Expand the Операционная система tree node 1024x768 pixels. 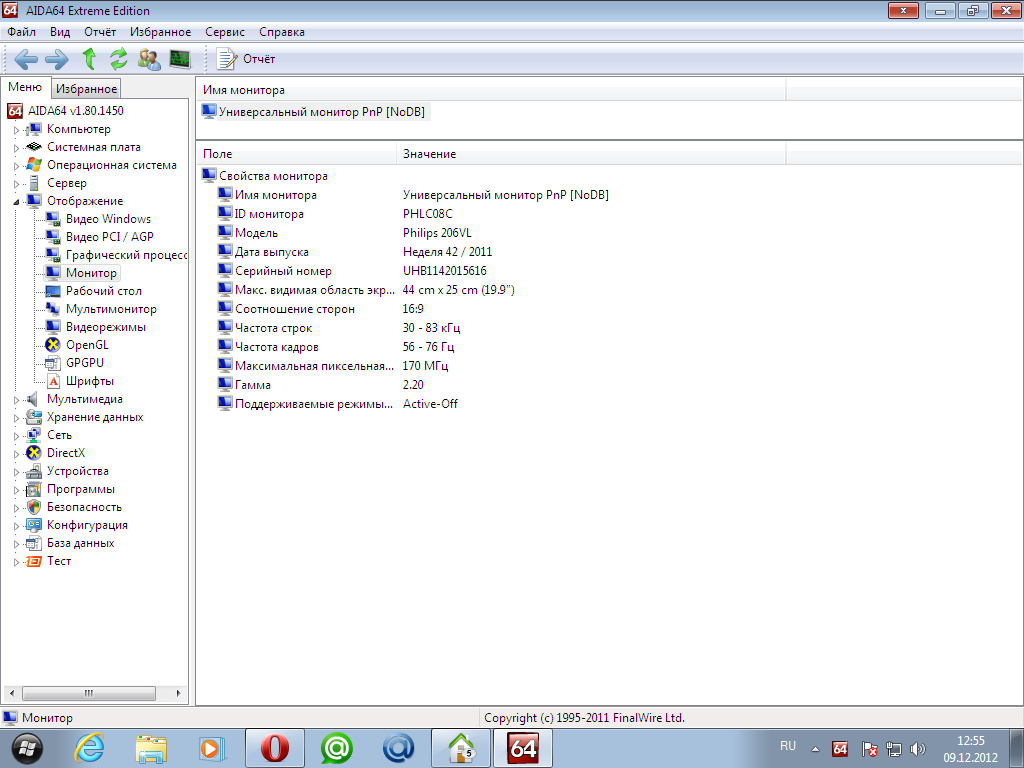(x=16, y=166)
